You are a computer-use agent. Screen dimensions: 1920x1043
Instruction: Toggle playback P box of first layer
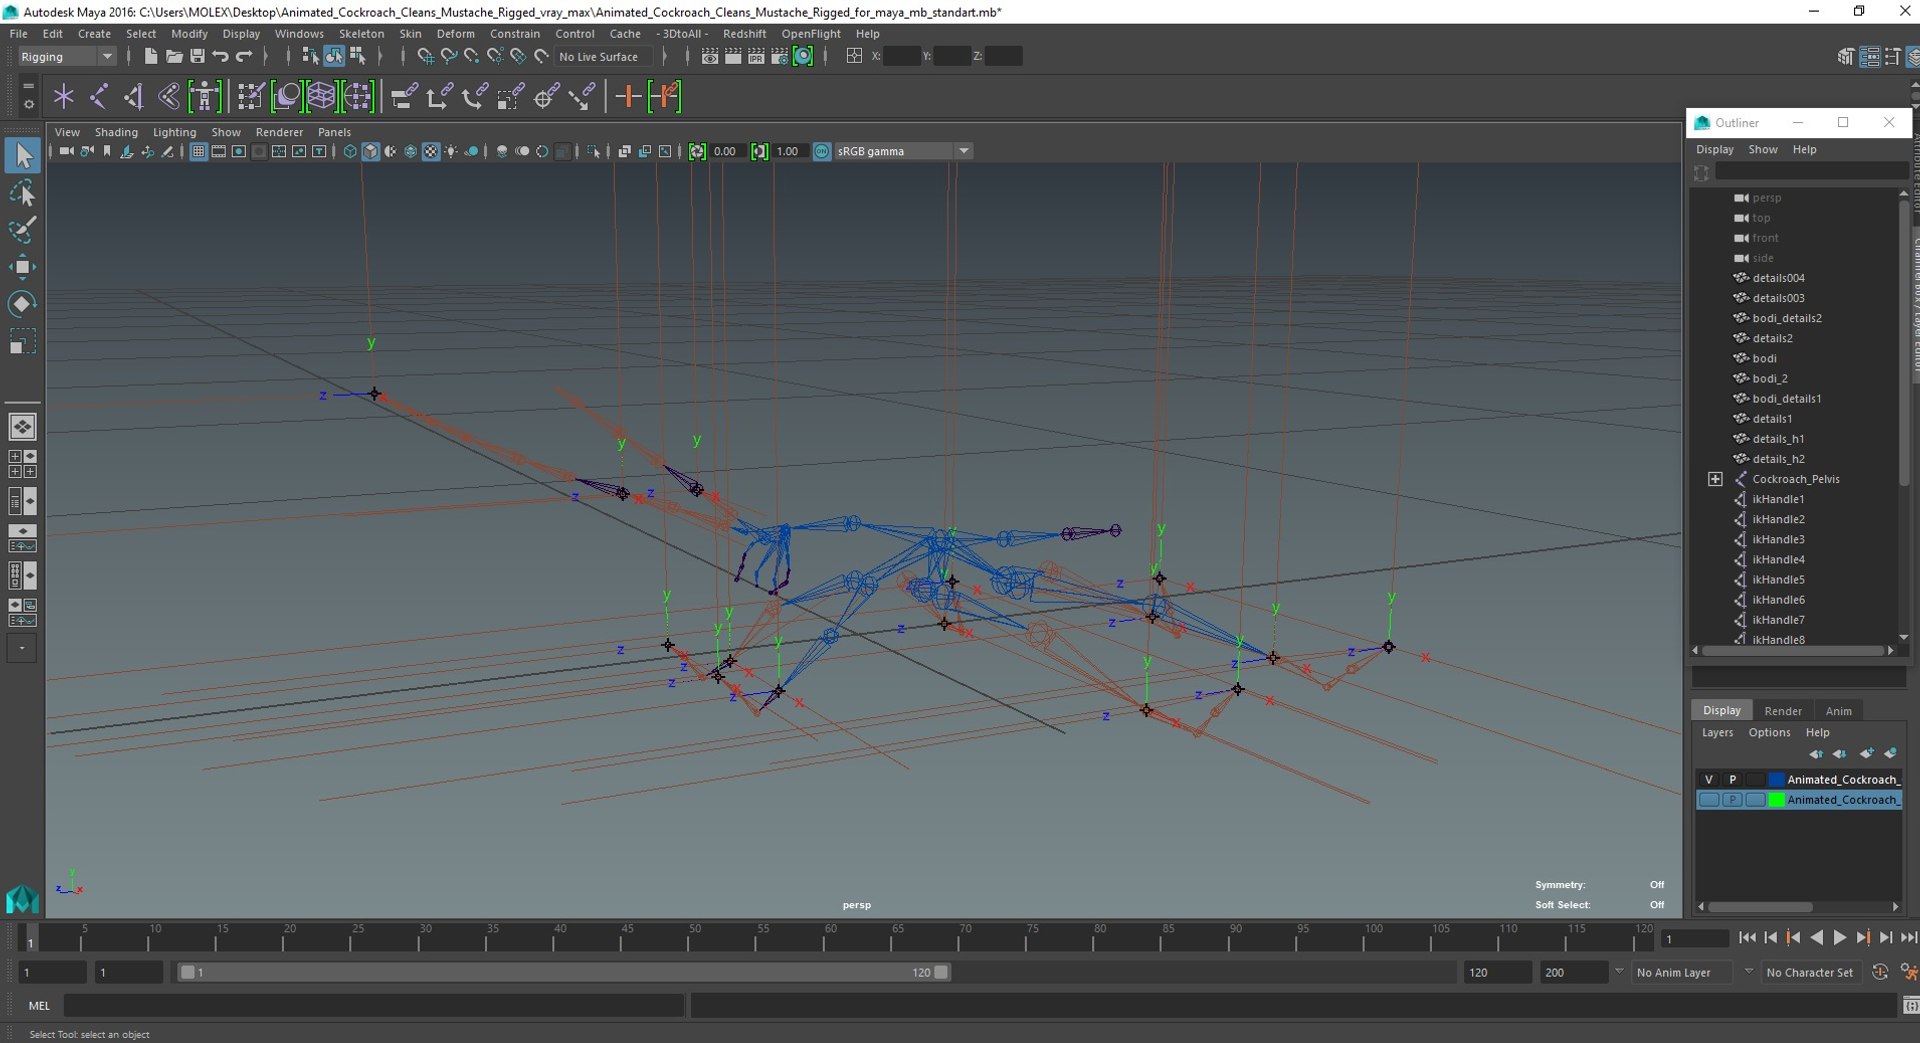(1732, 780)
